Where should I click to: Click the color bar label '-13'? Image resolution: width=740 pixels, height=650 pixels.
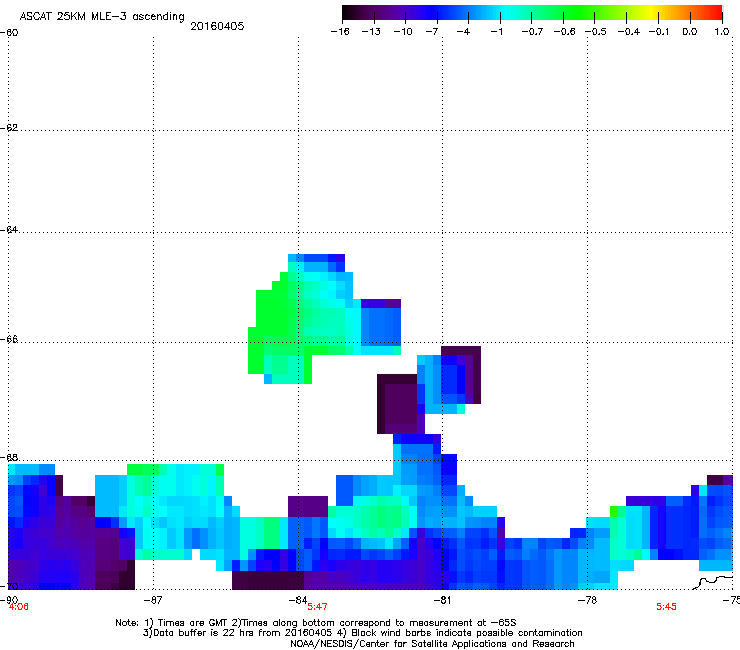point(371,32)
